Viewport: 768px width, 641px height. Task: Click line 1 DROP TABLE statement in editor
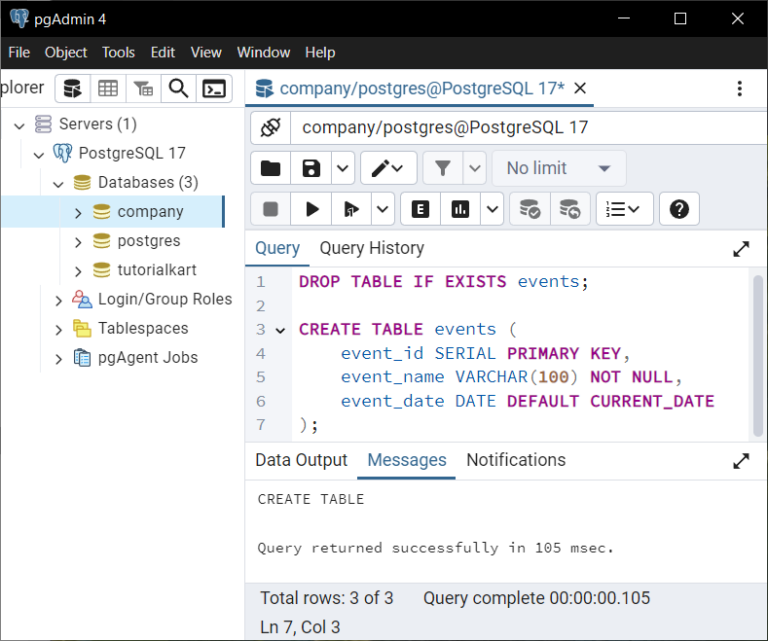tap(443, 282)
